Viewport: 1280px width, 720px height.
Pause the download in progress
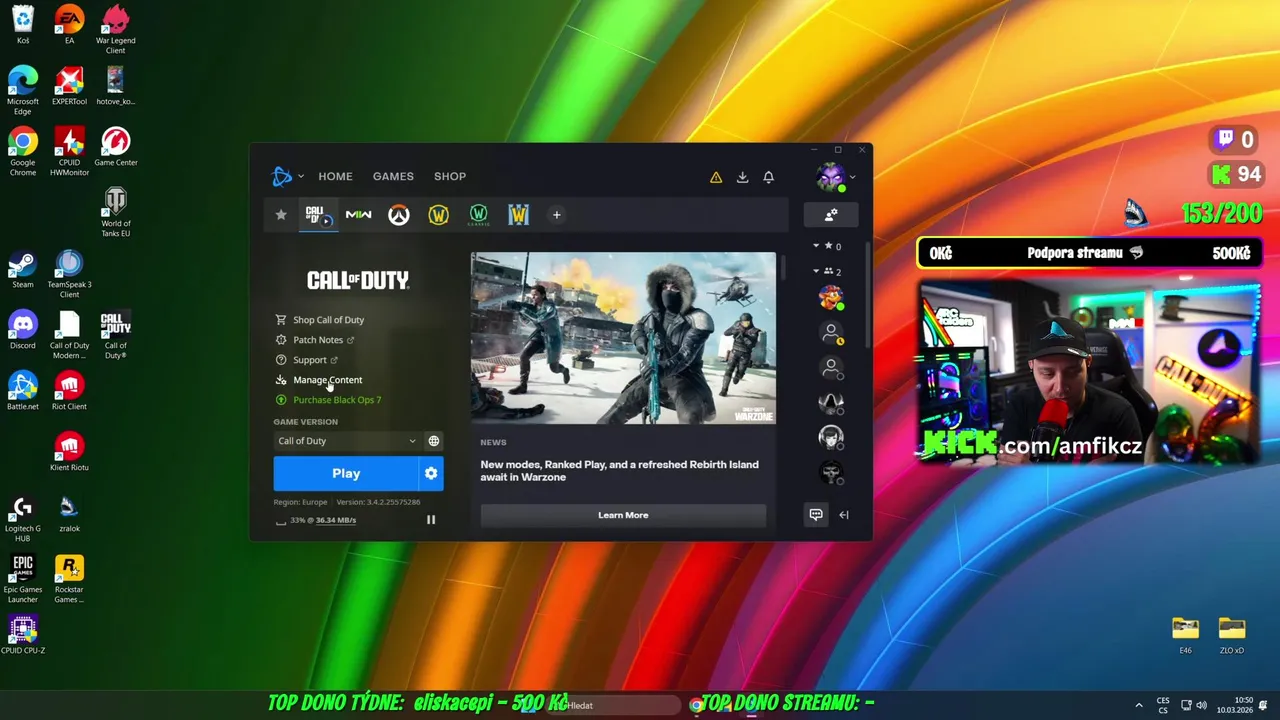tap(431, 520)
